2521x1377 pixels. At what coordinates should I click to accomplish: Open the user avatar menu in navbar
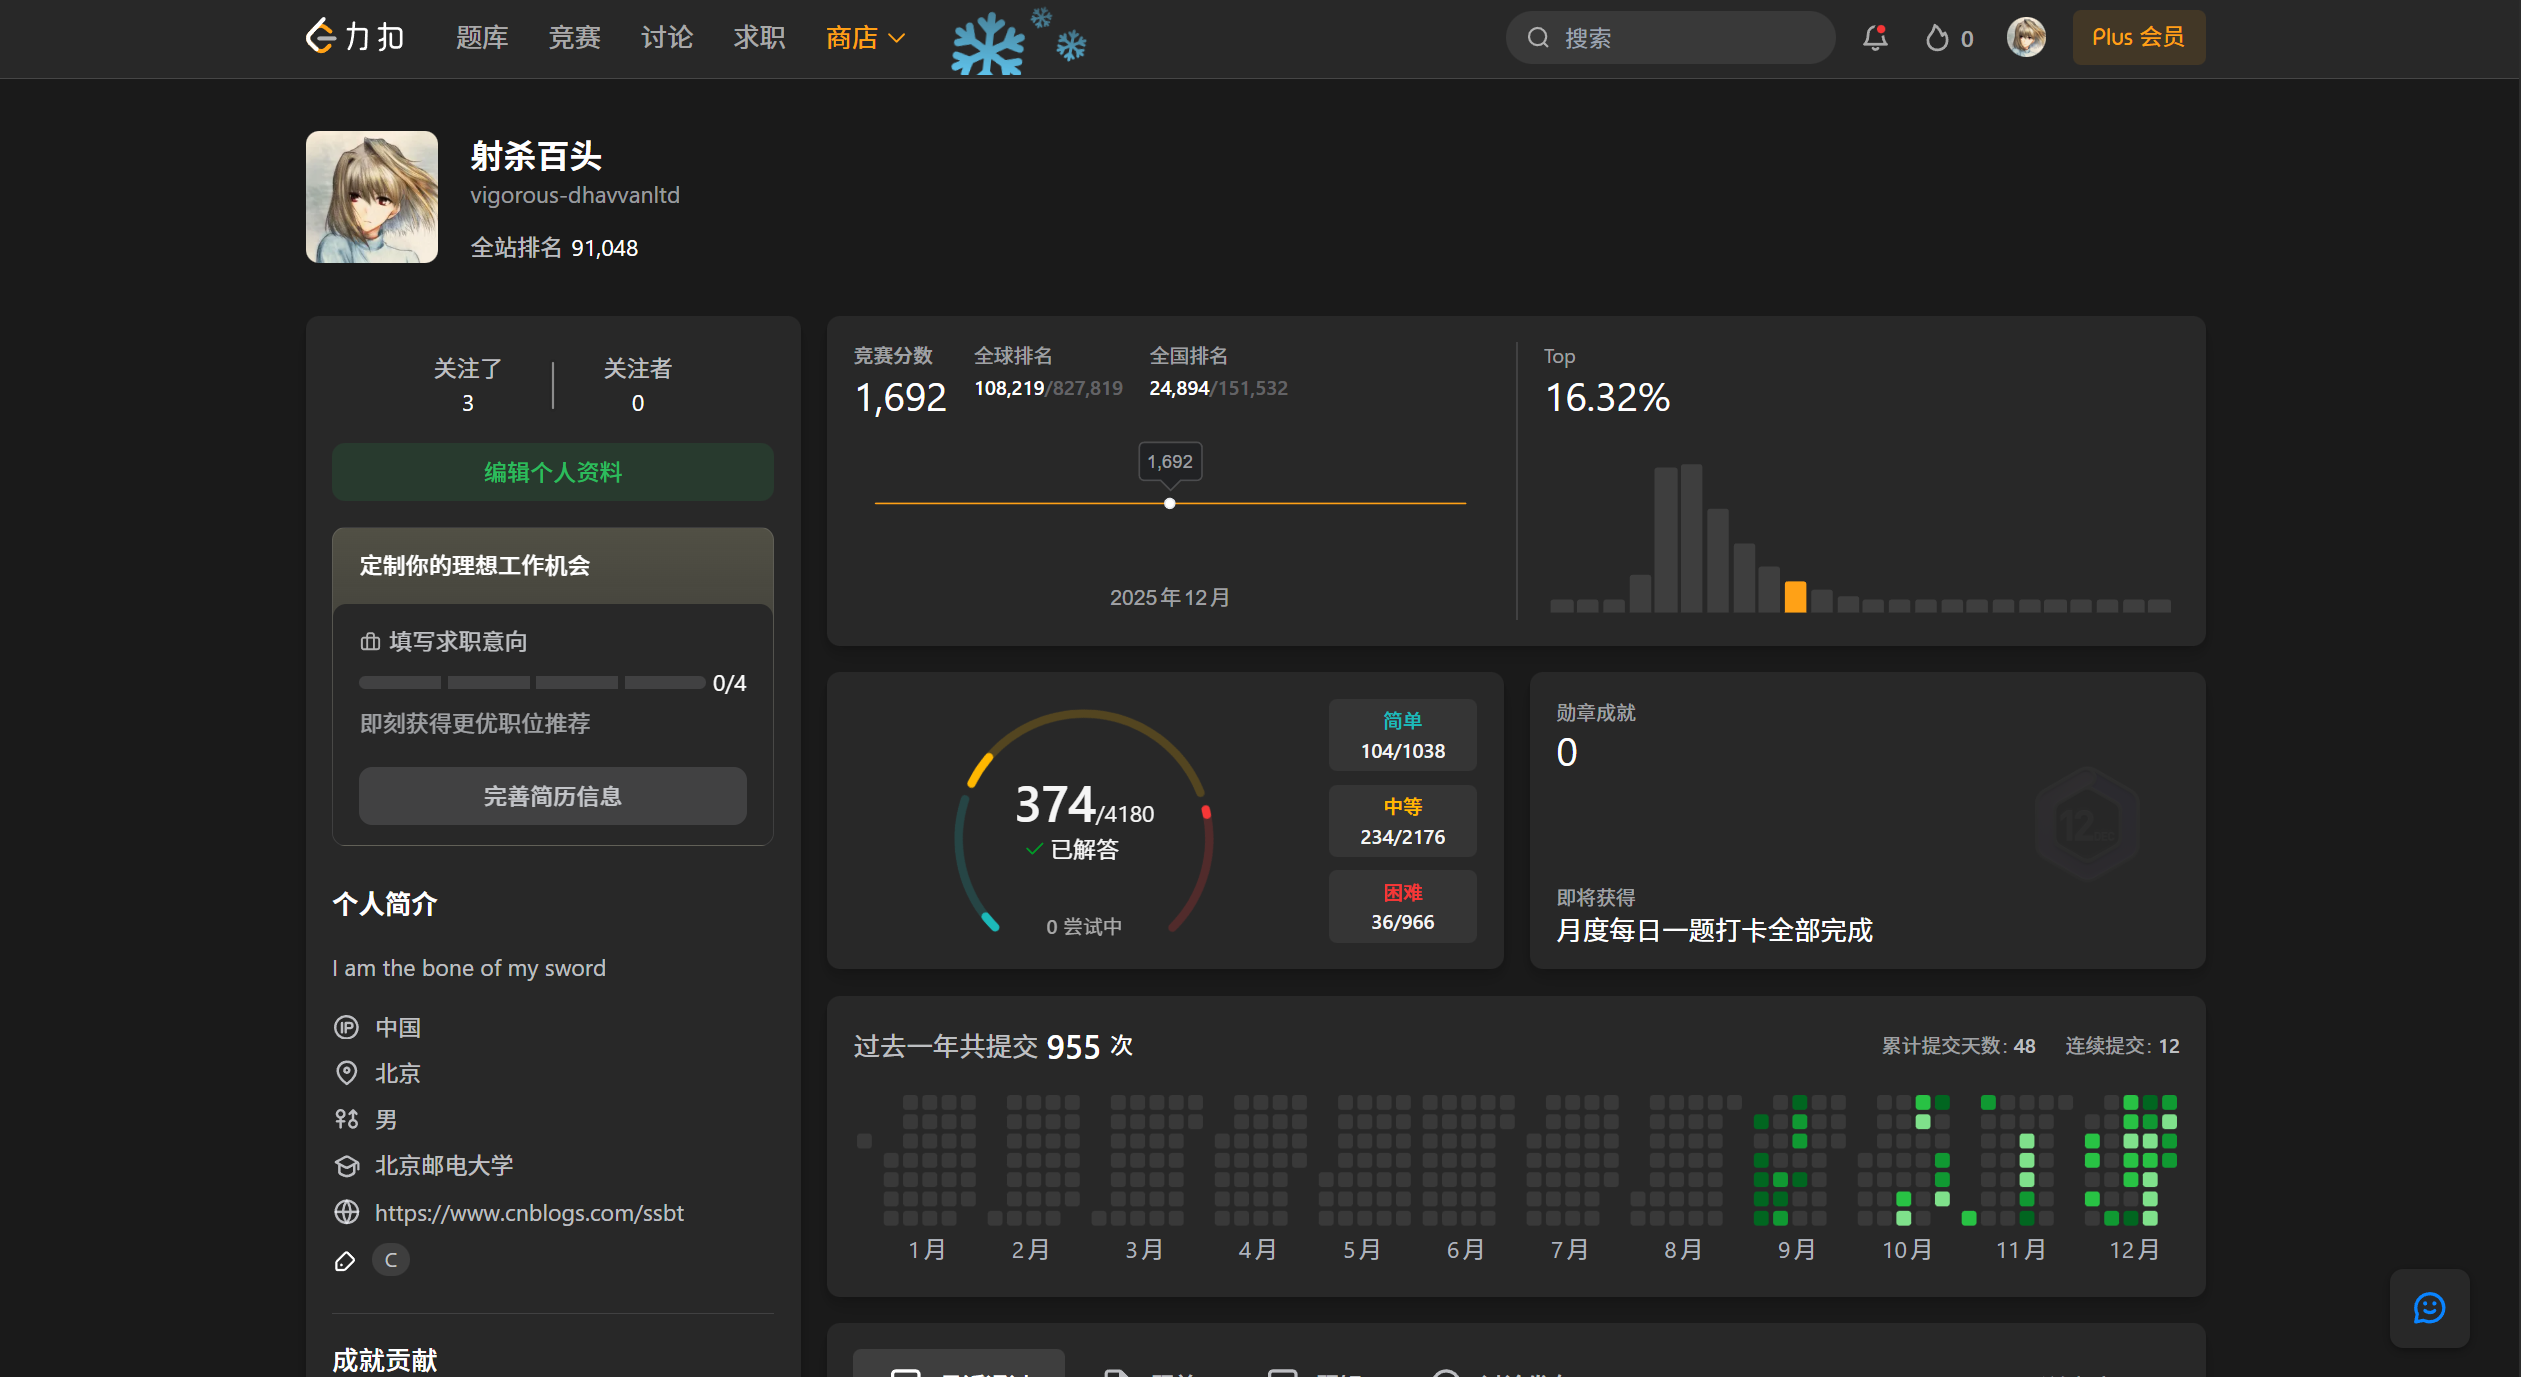click(2025, 38)
